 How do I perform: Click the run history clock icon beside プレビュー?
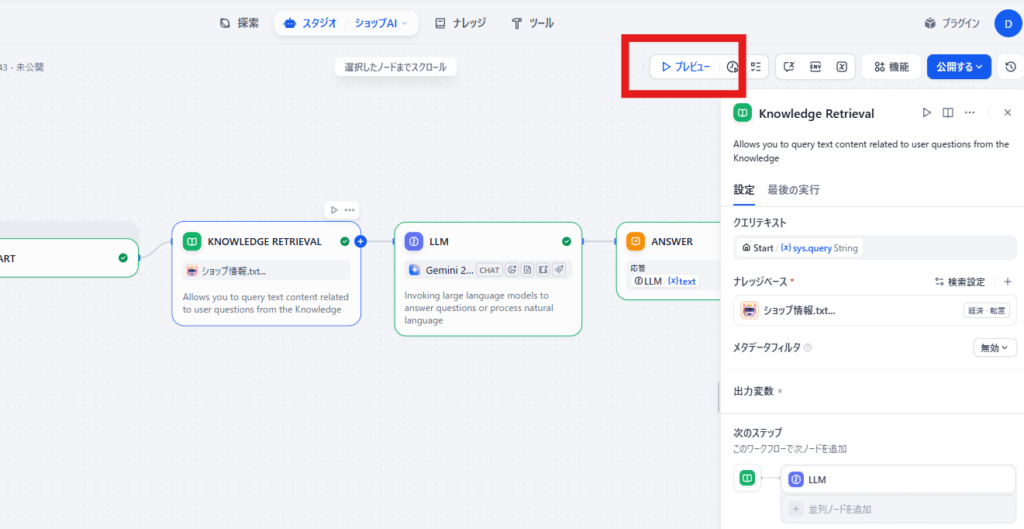[x=732, y=67]
